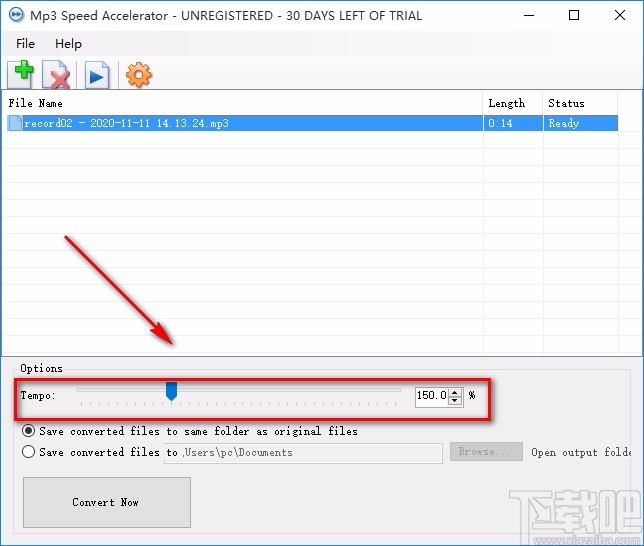Click the Open output folder link
The height and width of the screenshot is (546, 644).
click(x=581, y=452)
